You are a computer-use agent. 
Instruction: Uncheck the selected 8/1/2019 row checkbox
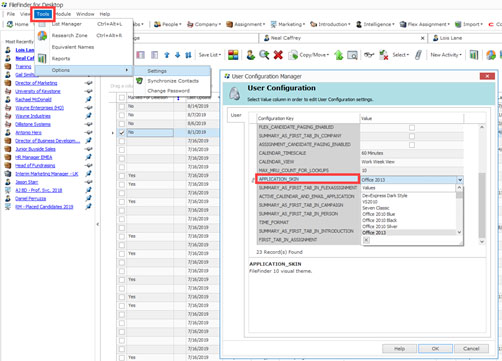tap(122, 132)
